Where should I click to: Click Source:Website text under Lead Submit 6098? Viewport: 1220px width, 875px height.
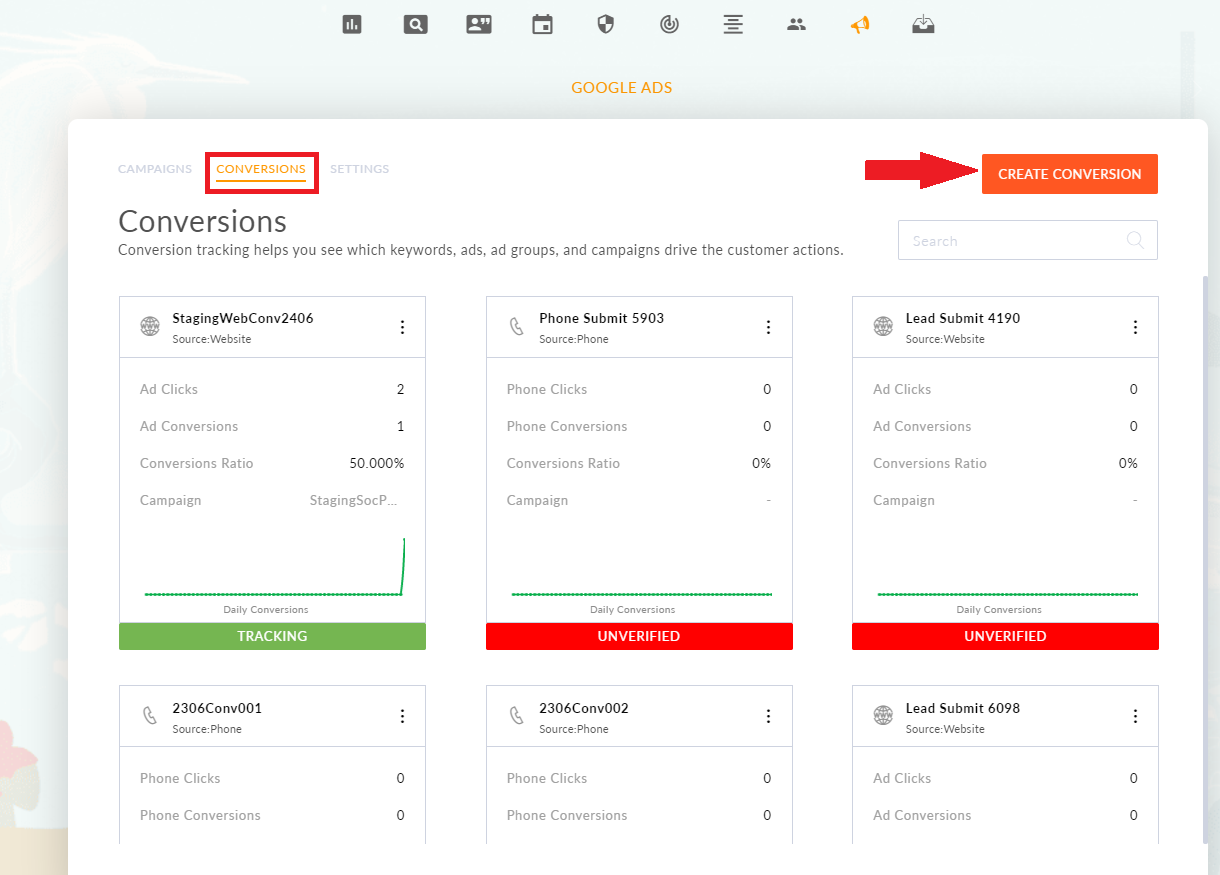(x=945, y=729)
